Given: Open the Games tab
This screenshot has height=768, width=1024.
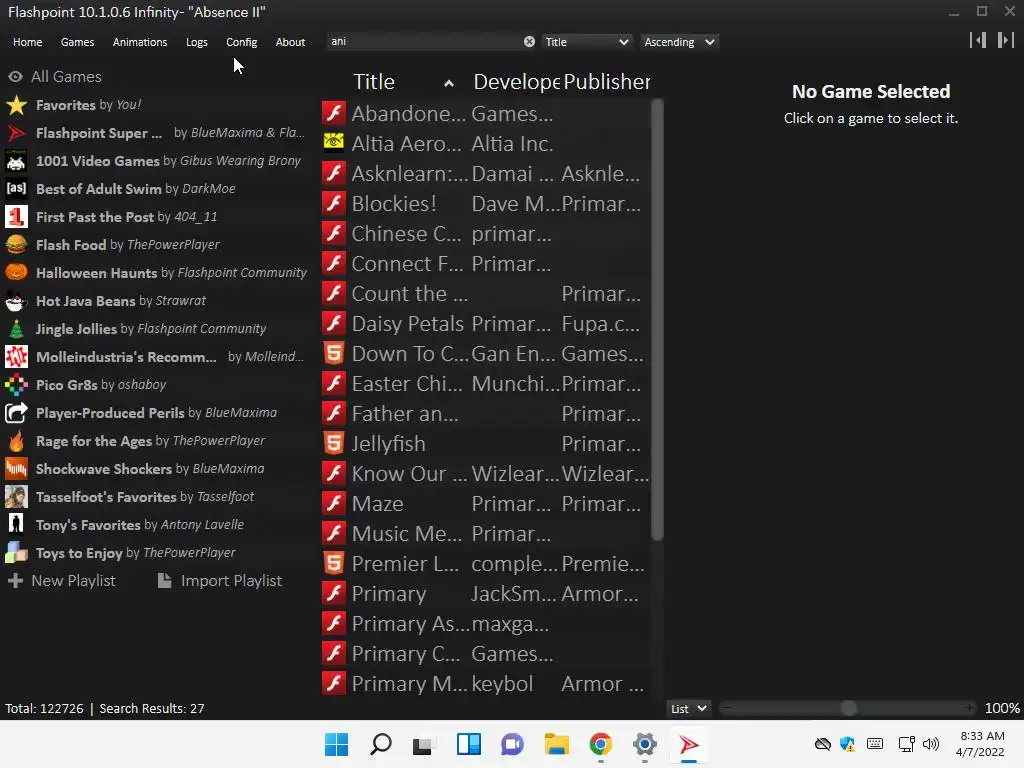Looking at the screenshot, I should (x=77, y=42).
